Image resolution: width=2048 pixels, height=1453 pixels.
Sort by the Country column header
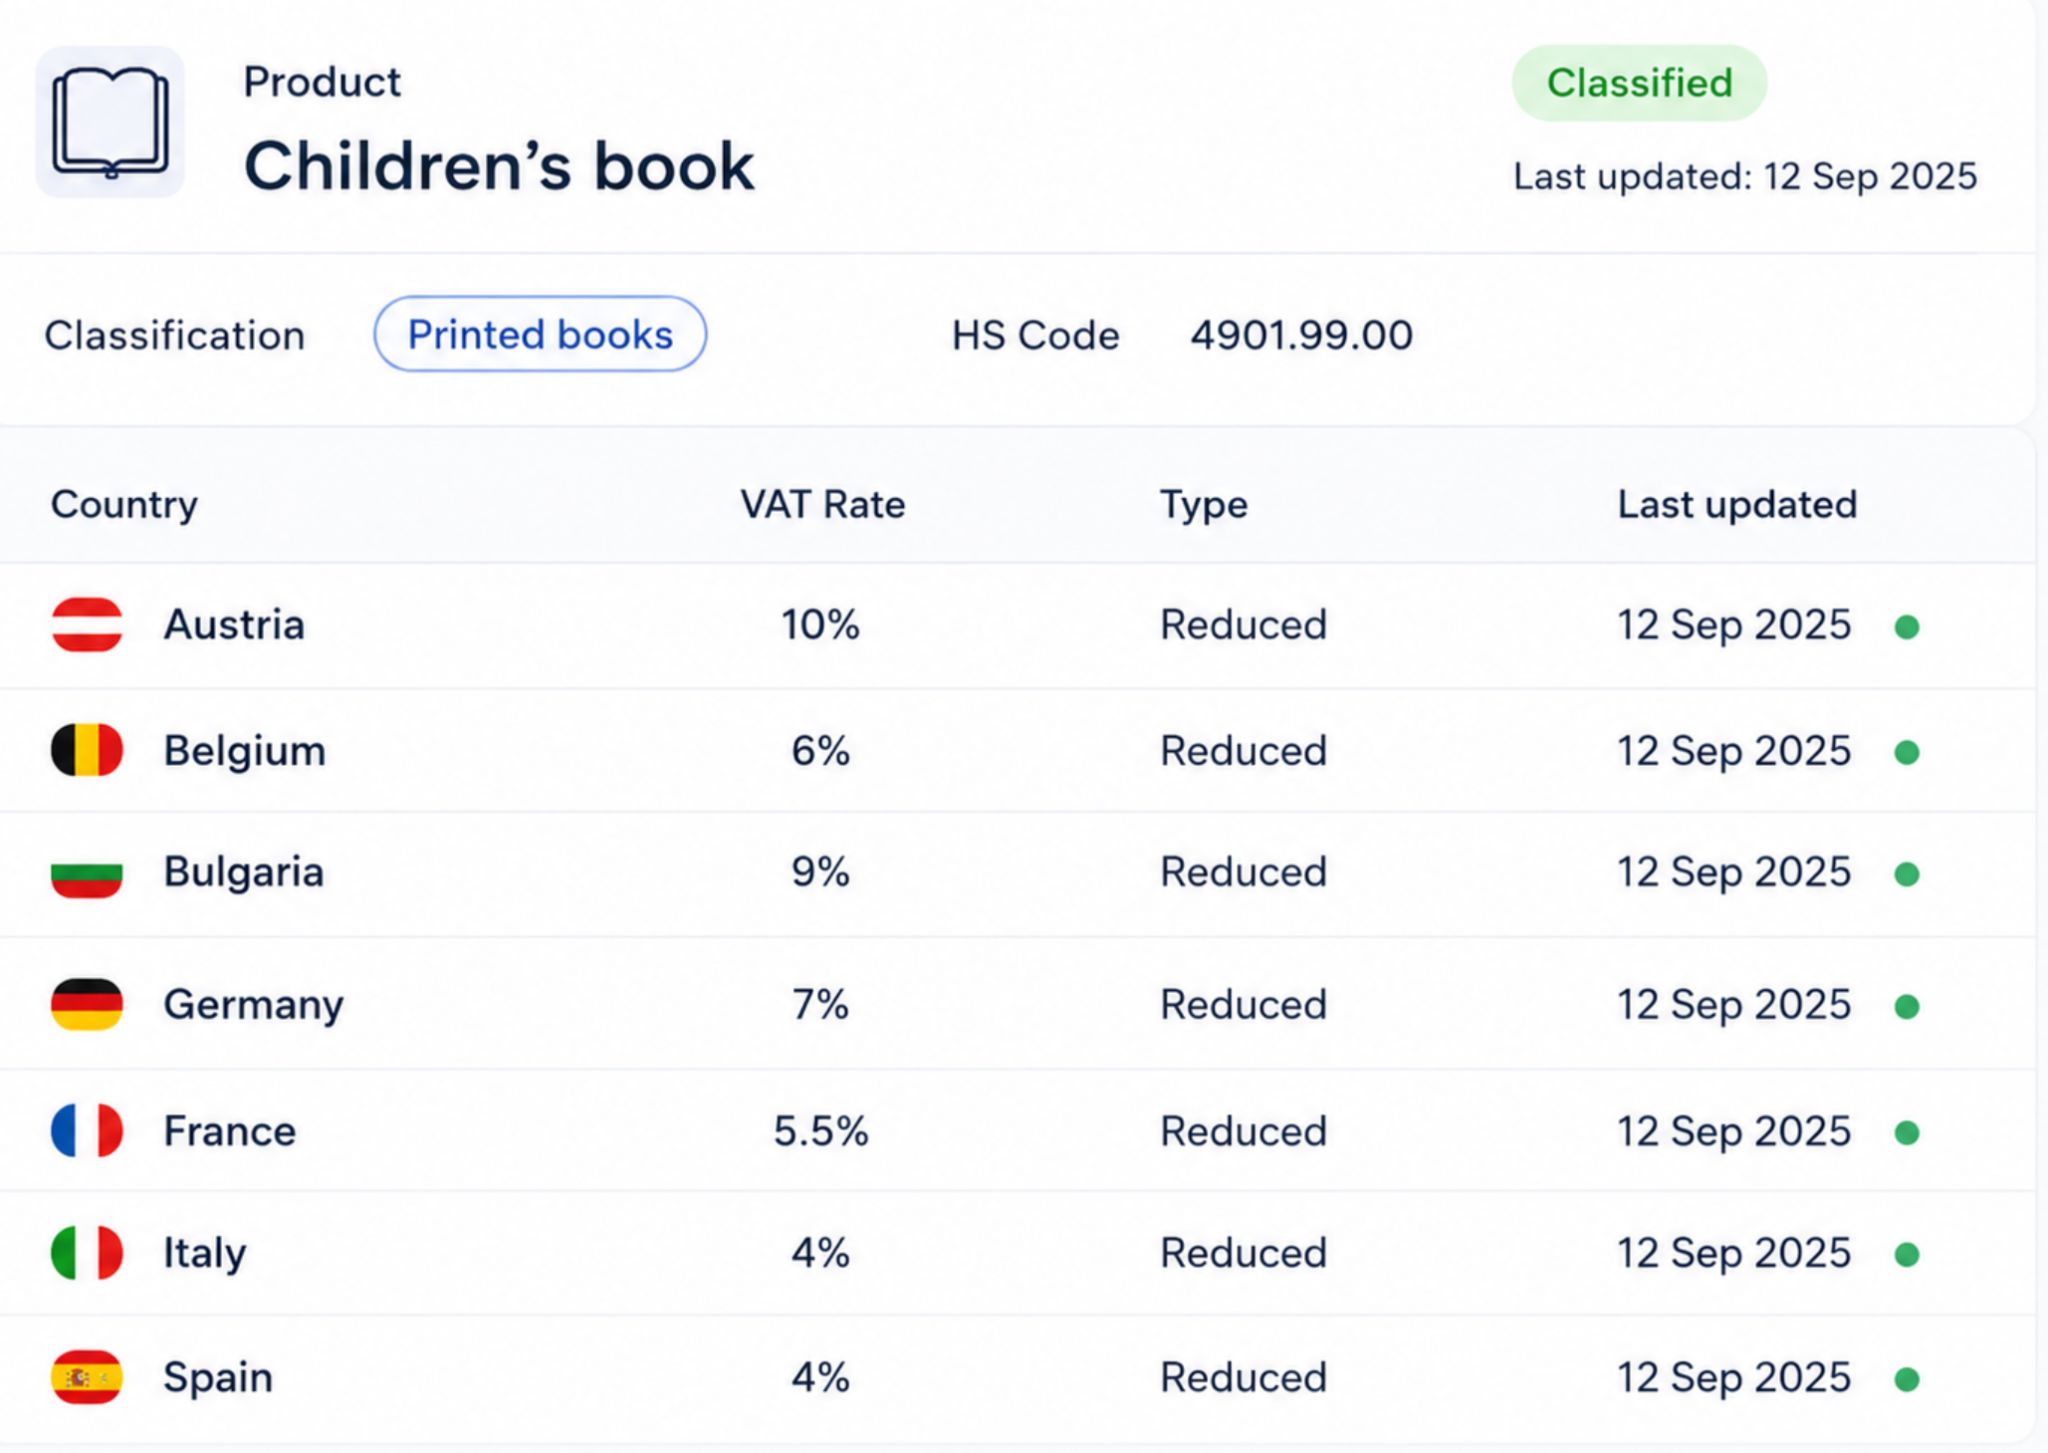pyautogui.click(x=124, y=504)
